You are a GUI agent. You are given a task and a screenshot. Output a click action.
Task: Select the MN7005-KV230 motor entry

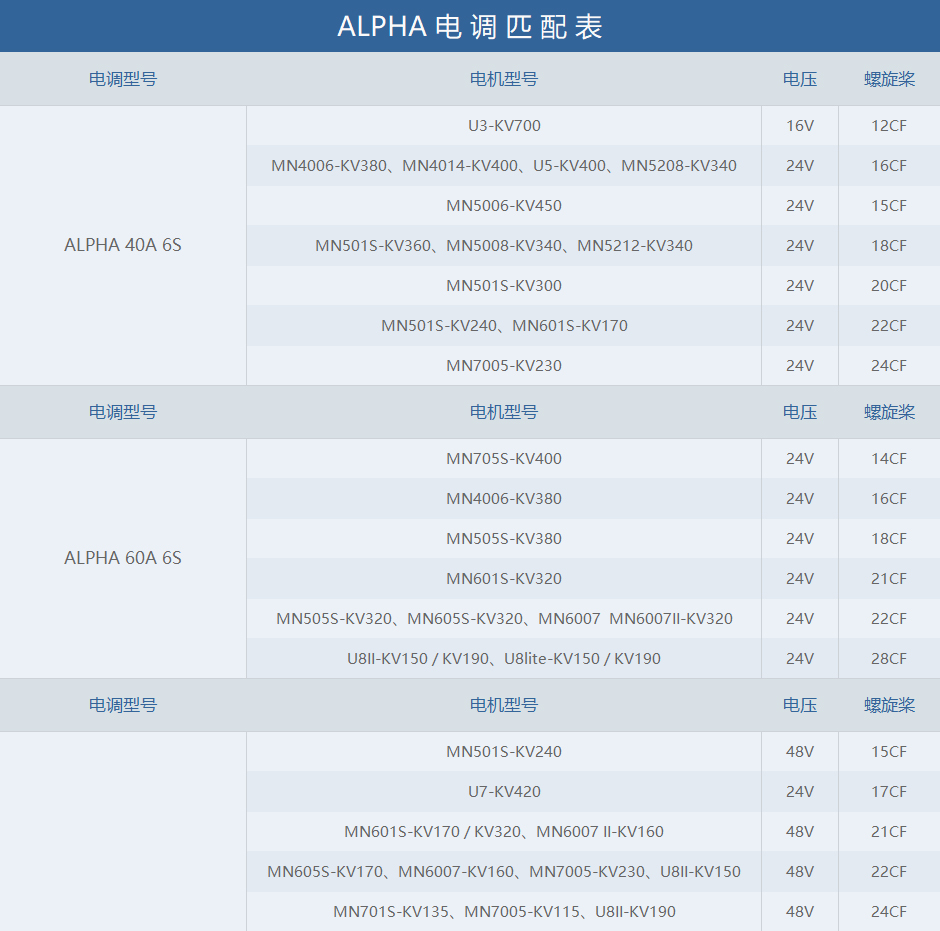point(504,366)
